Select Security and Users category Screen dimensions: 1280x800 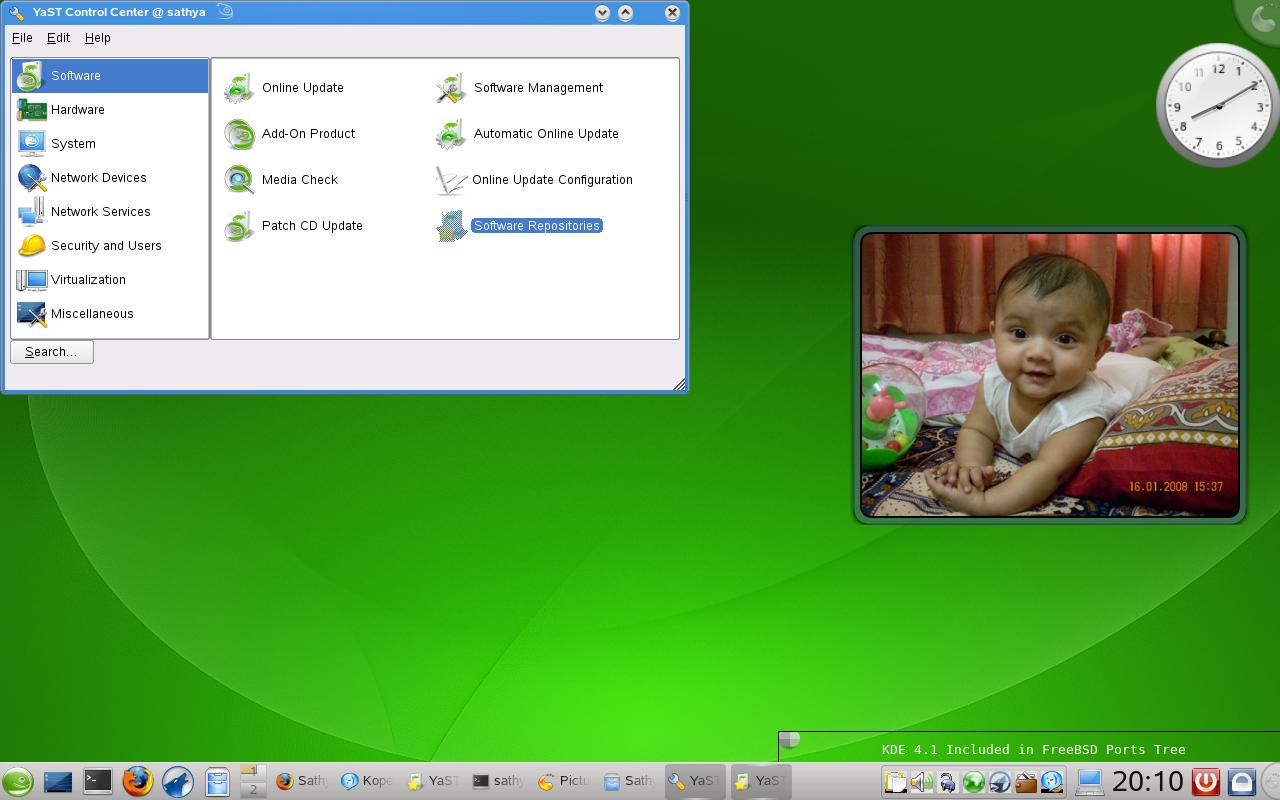pyautogui.click(x=110, y=246)
